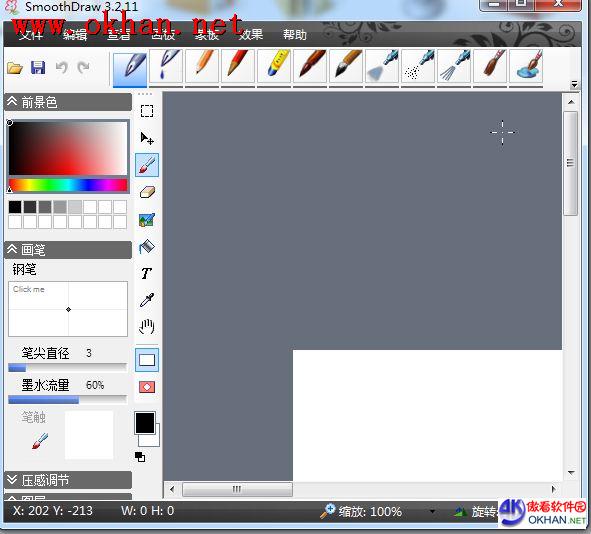Image resolution: width=591 pixels, height=534 pixels.
Task: Open the 文件 menu
Action: click(x=31, y=35)
